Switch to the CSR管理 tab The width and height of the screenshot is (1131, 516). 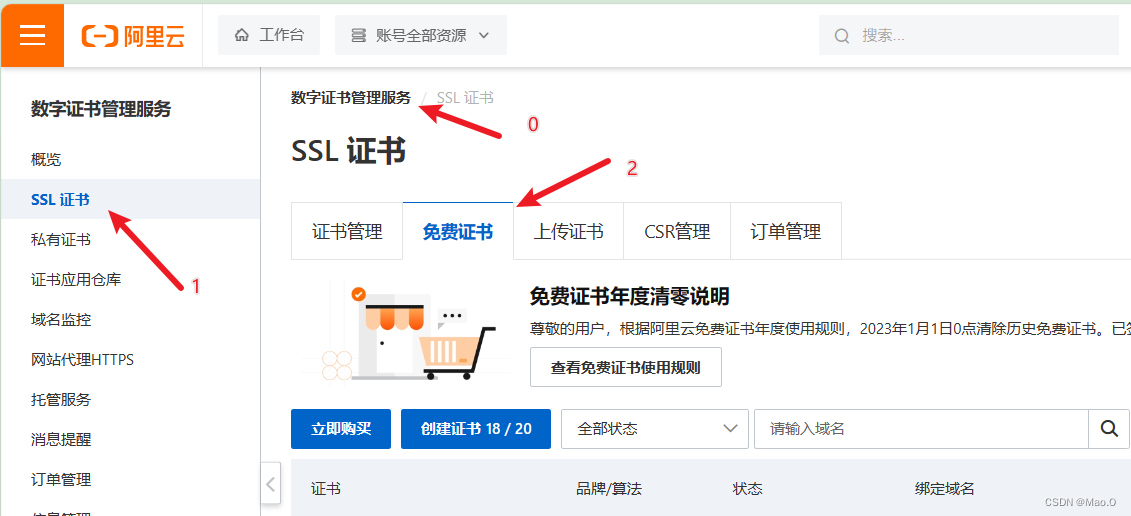(x=677, y=231)
